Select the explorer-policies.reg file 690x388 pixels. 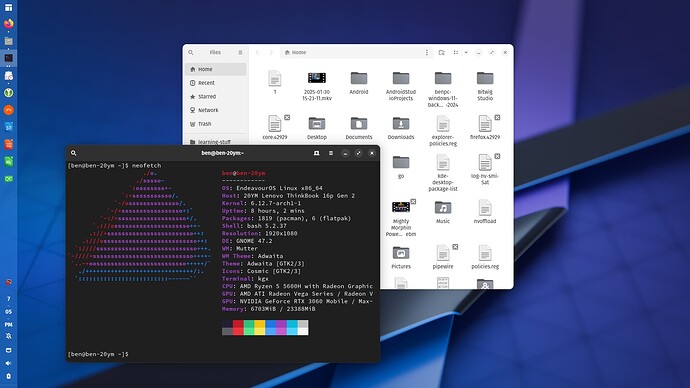pyautogui.click(x=443, y=131)
